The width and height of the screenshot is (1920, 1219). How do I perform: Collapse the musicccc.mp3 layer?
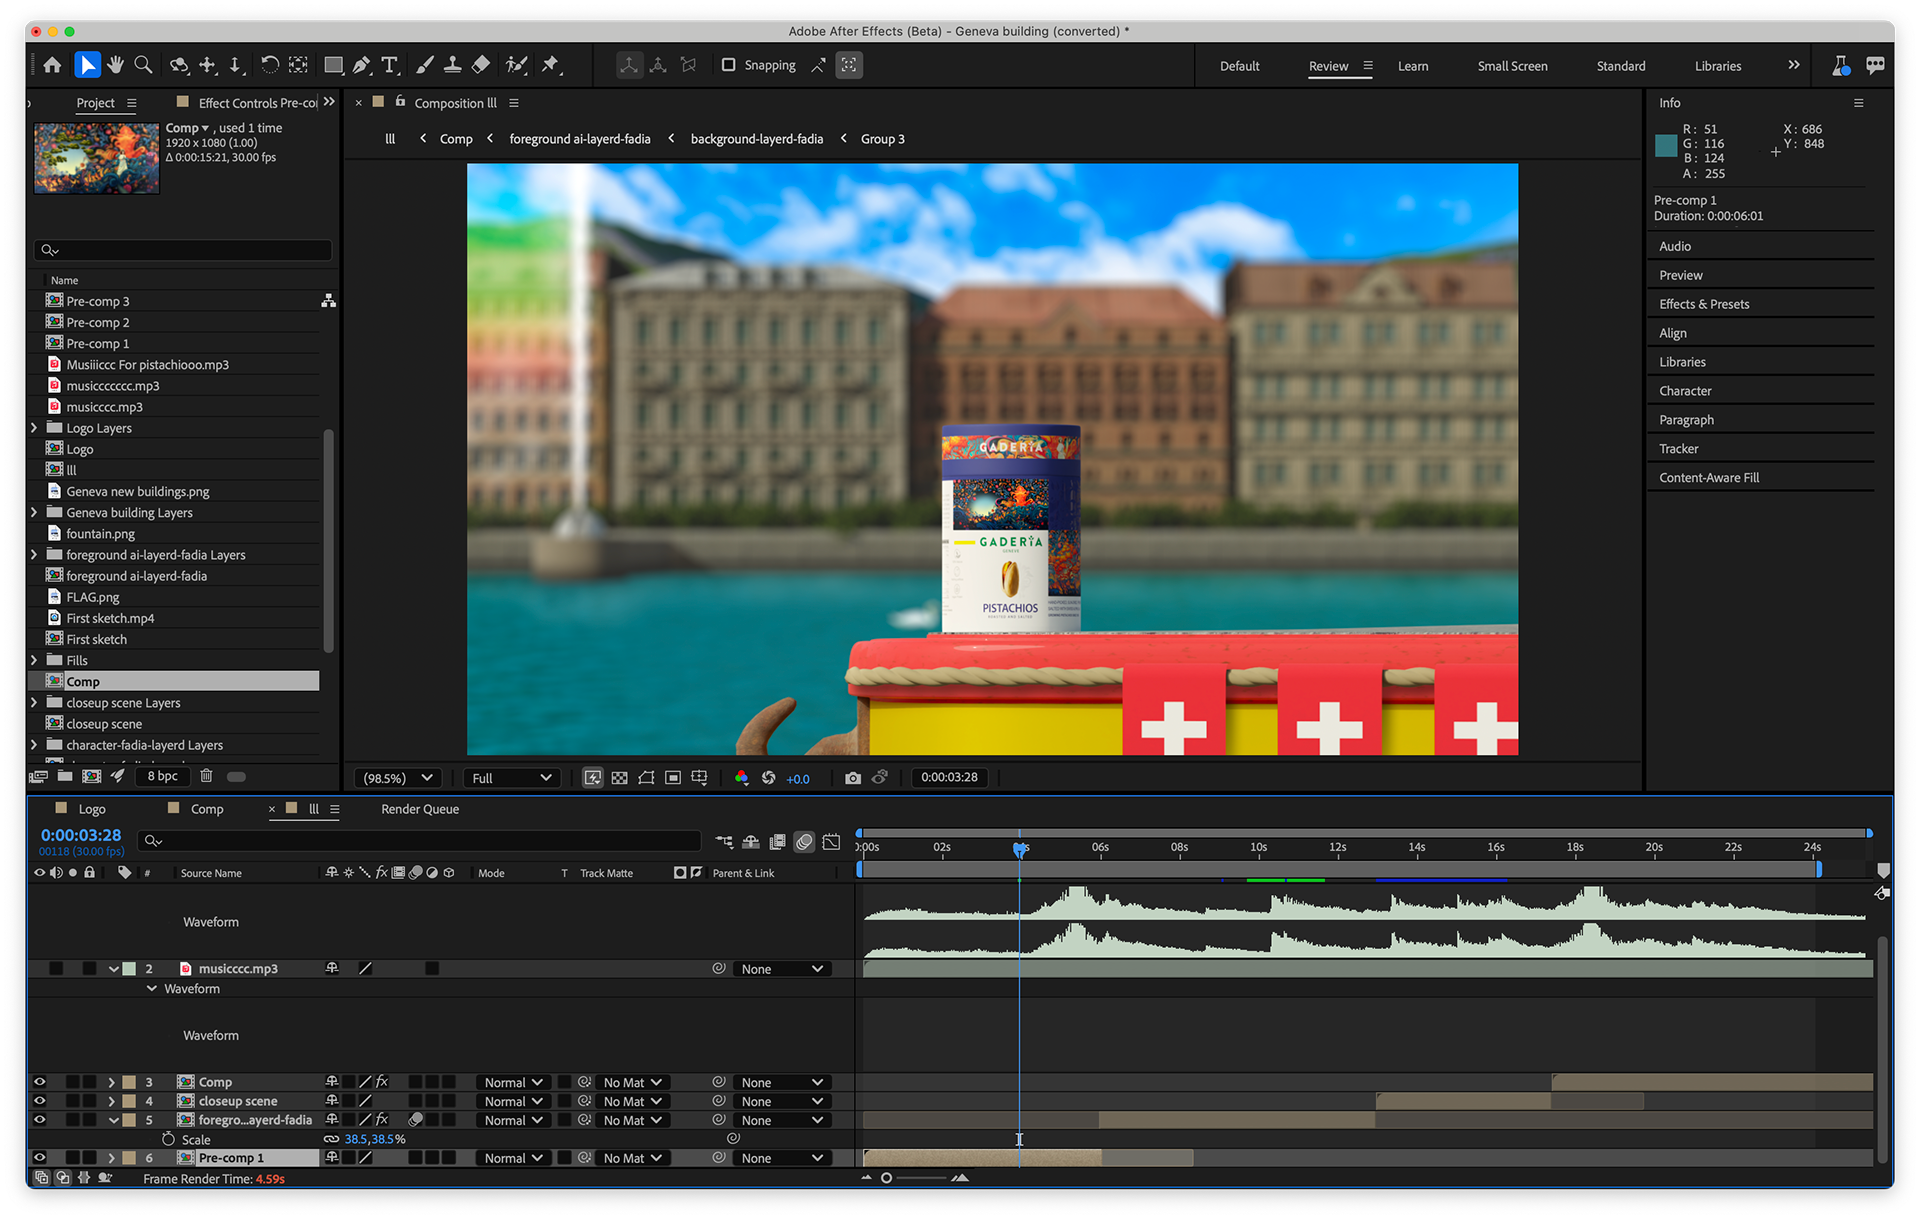click(113, 969)
